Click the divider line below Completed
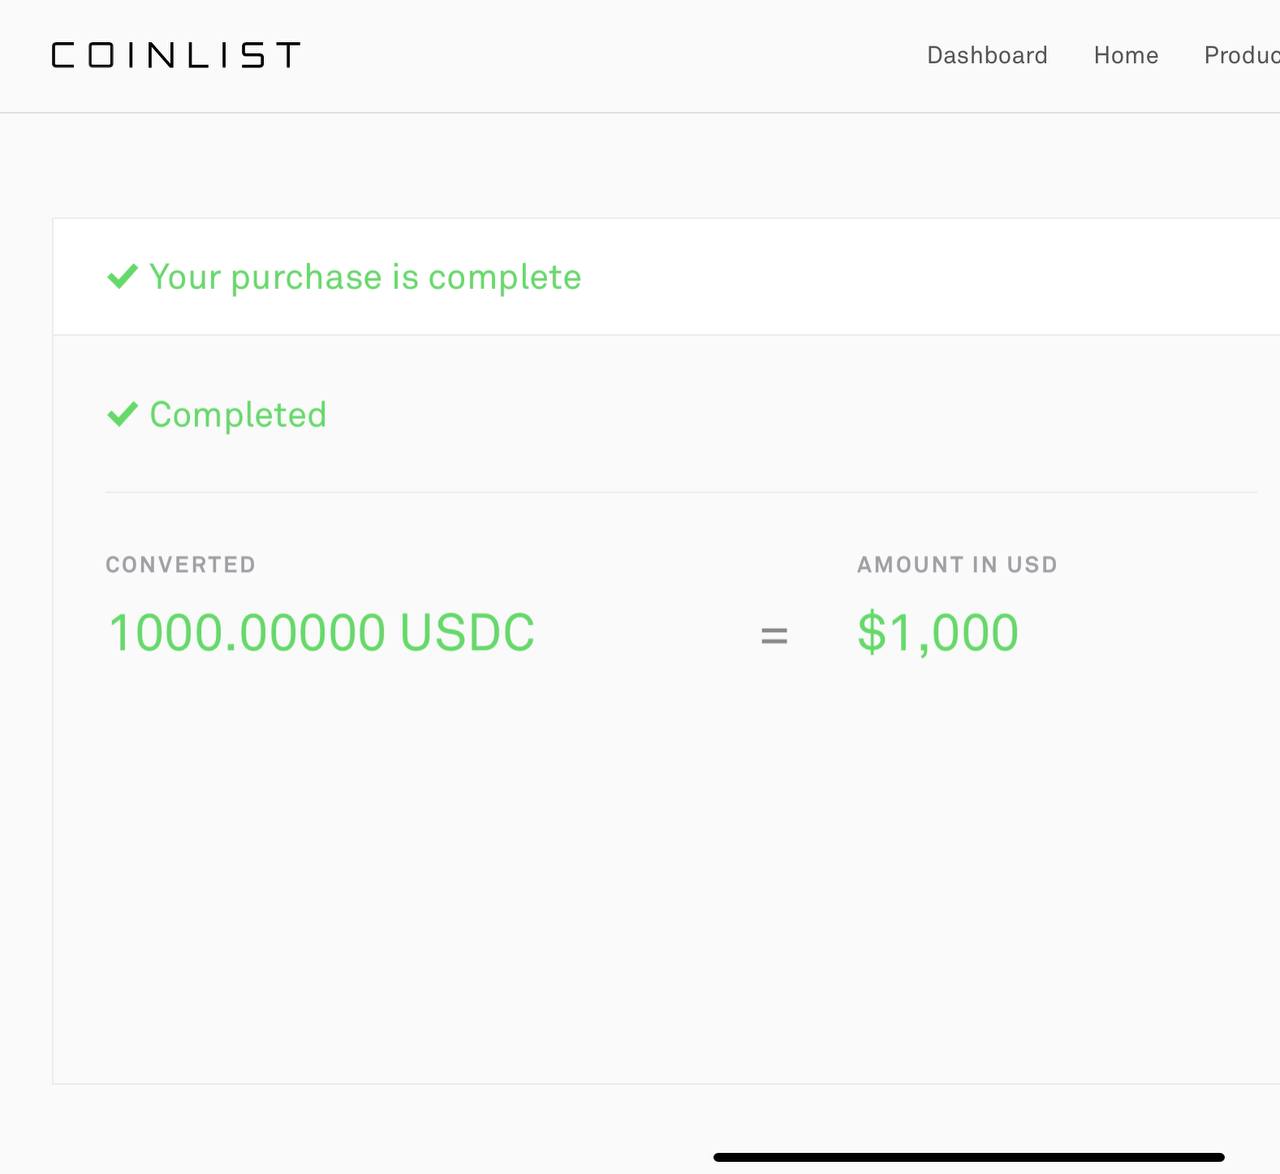Image resolution: width=1280 pixels, height=1174 pixels. 680,492
